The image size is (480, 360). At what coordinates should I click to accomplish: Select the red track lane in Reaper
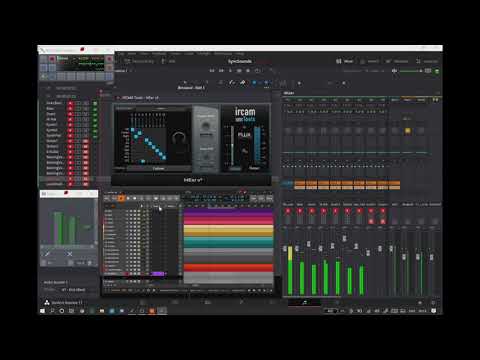pyautogui.click(x=228, y=267)
